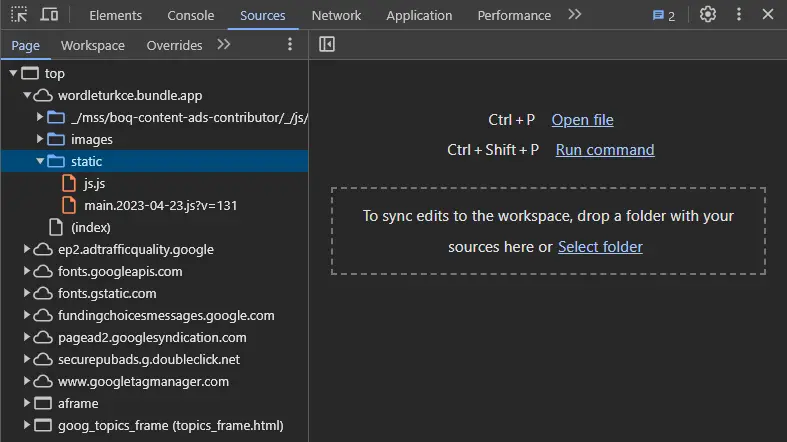Select the Sources tab
The image size is (787, 442).
(x=263, y=16)
